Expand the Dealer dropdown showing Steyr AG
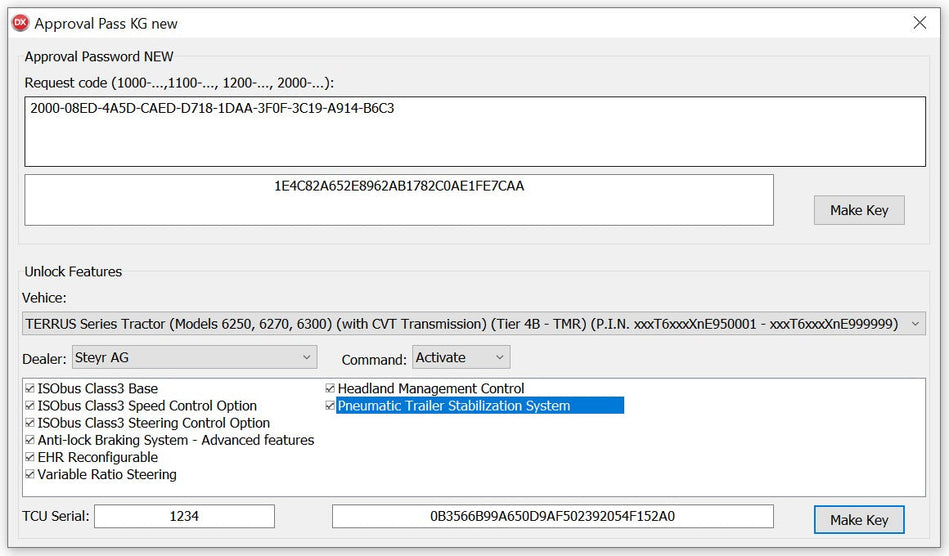The width and height of the screenshot is (949, 556). [x=194, y=357]
